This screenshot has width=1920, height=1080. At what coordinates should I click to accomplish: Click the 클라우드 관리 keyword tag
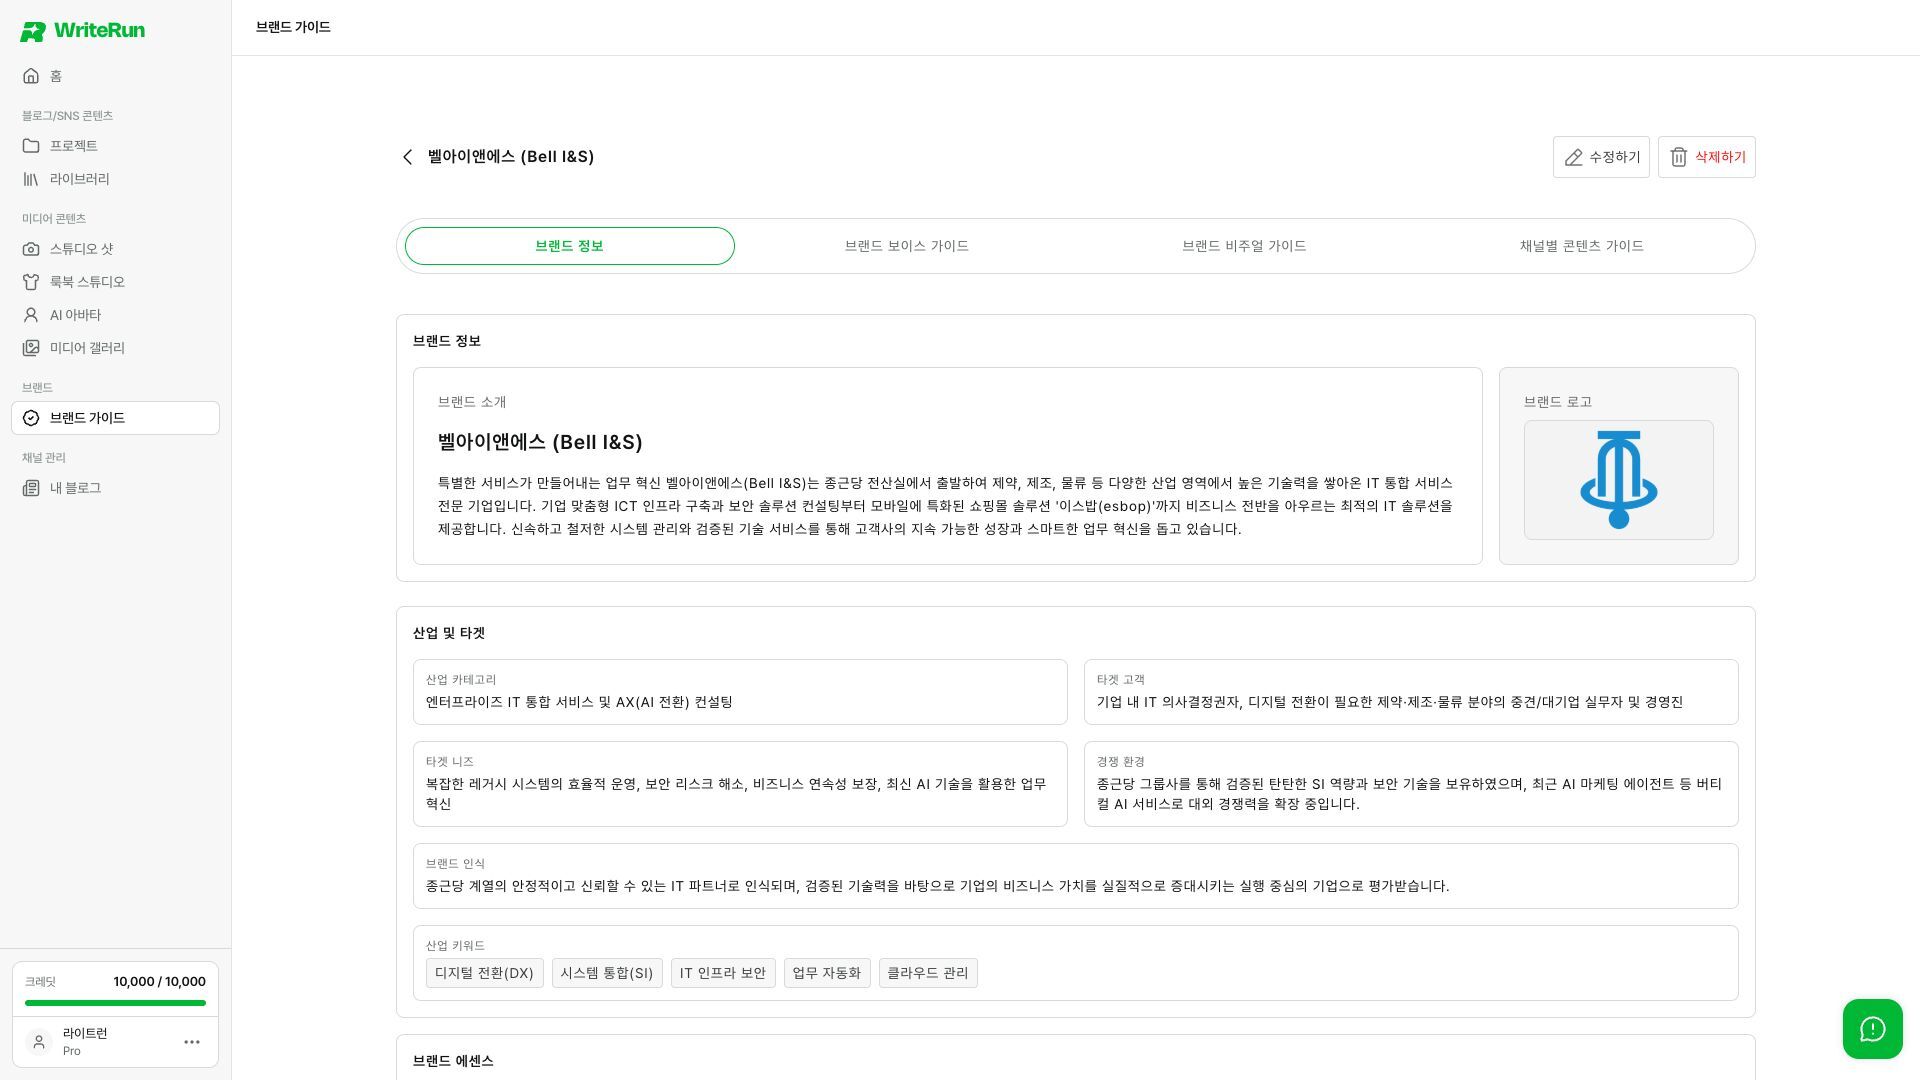pos(928,973)
